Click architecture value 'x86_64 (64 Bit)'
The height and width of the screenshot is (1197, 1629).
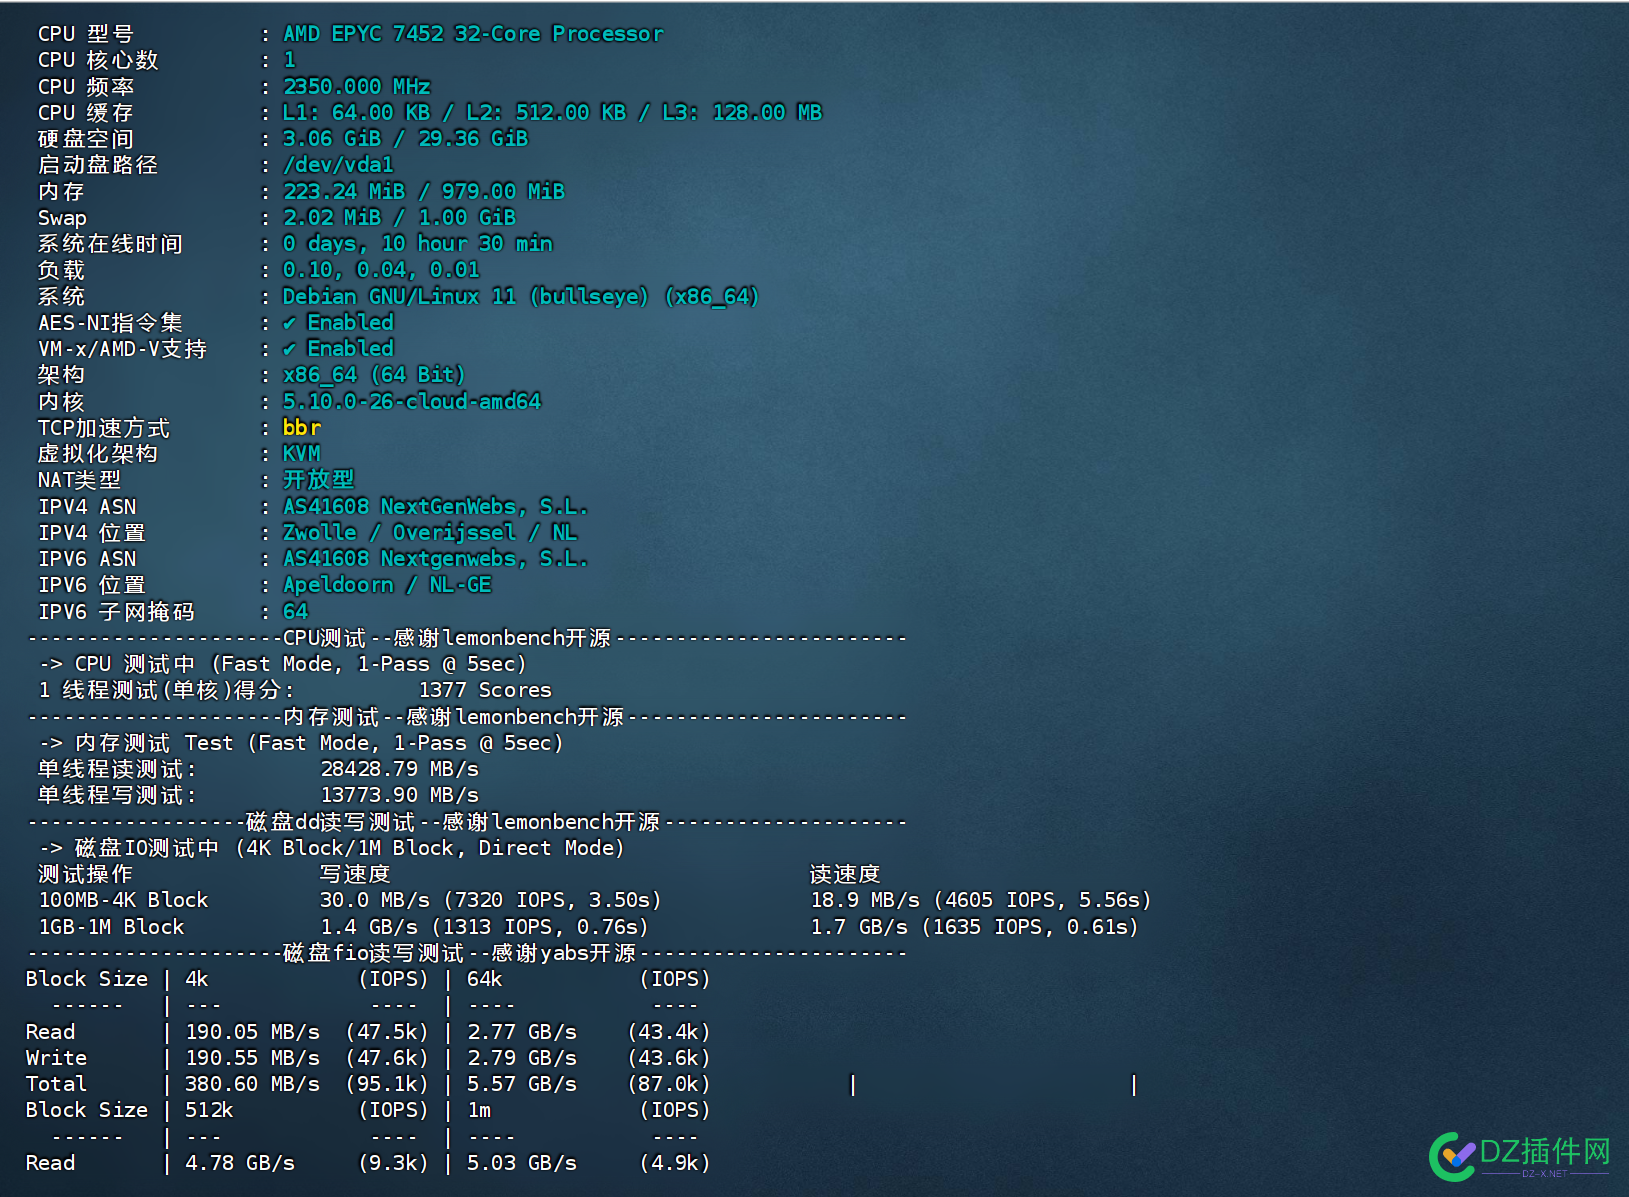click(374, 375)
